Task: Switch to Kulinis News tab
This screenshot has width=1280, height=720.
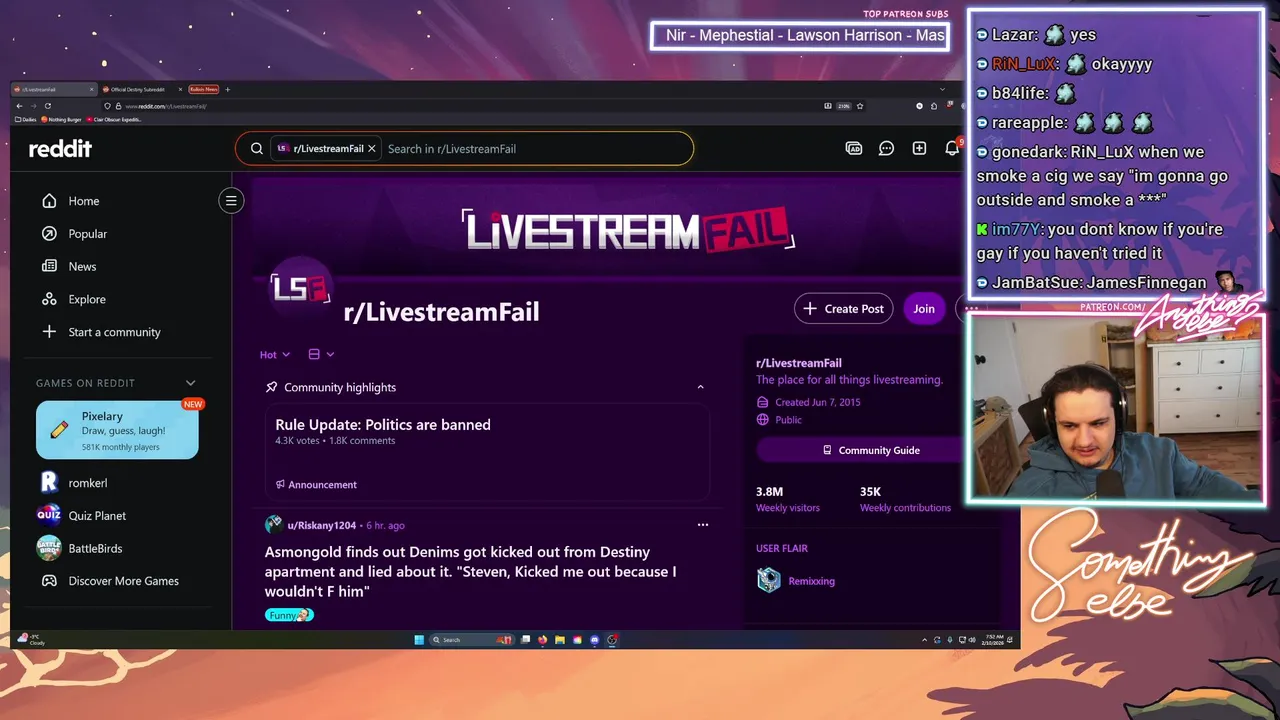Action: point(204,89)
